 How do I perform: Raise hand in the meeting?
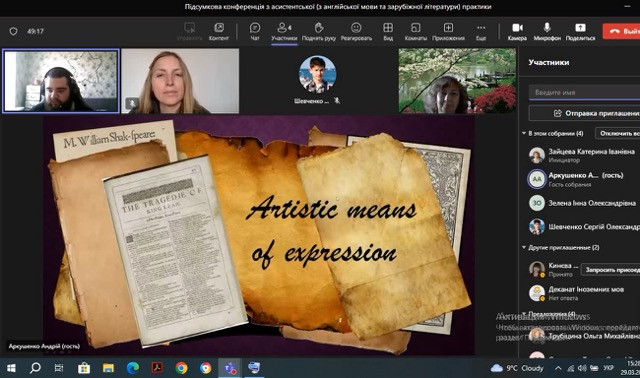[319, 31]
